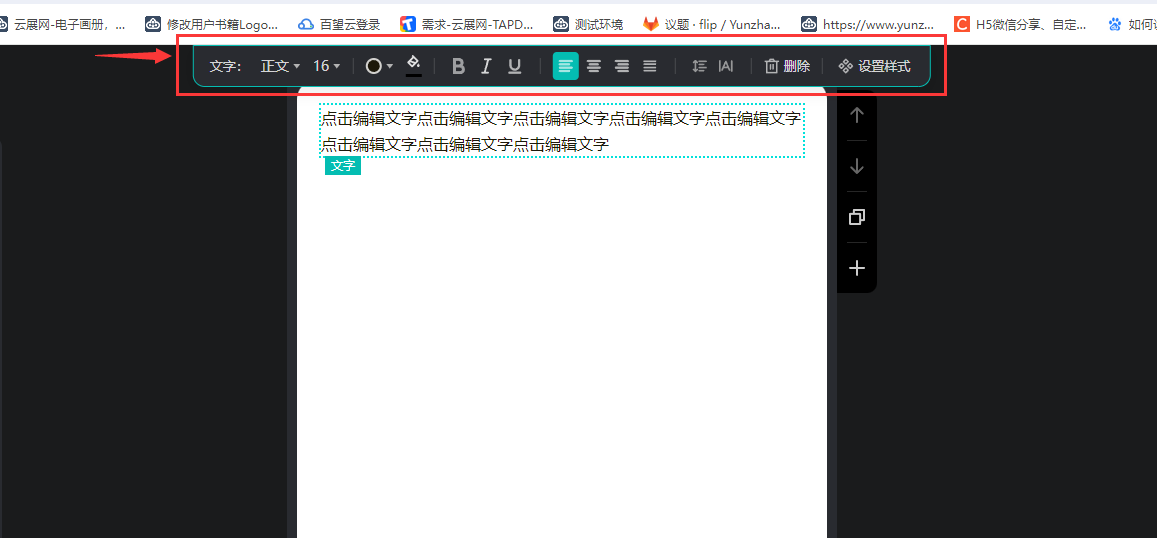Screen dimensions: 1157x538
Task: Toggle bold text formatting
Action: [458, 66]
